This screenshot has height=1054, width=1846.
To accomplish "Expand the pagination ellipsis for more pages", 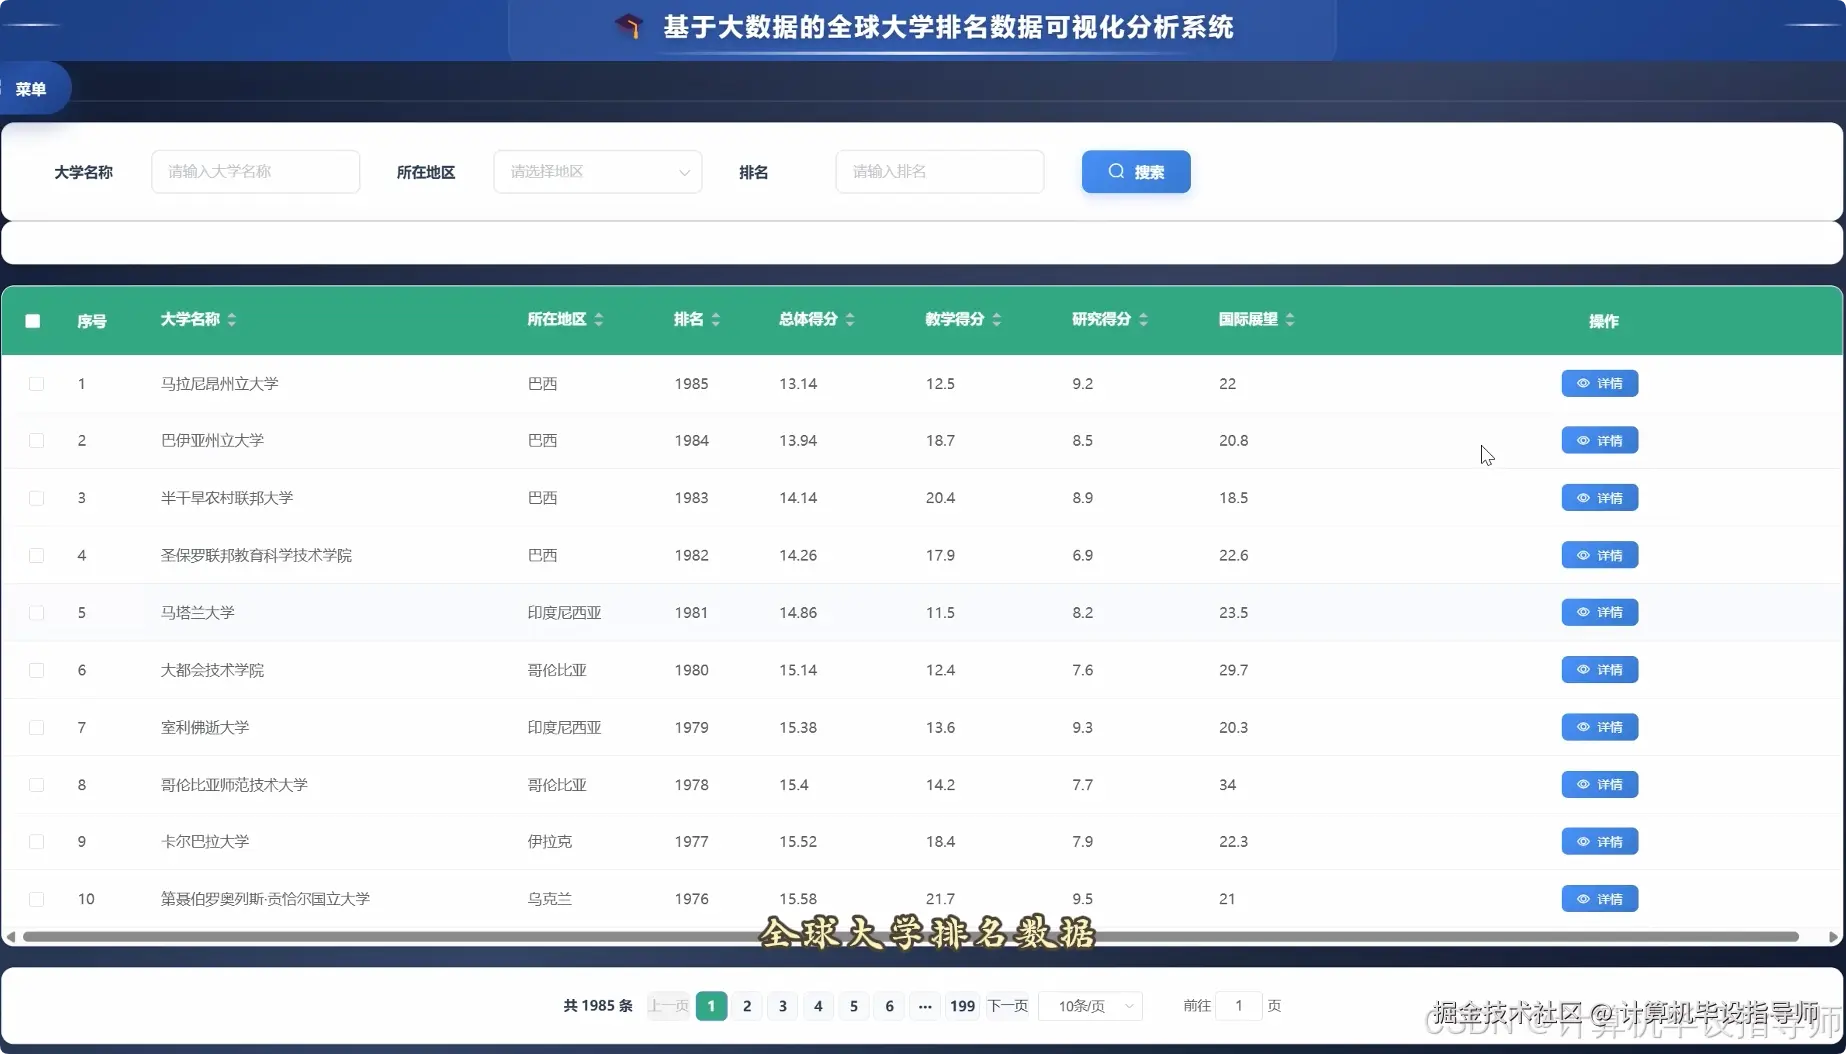I will tap(925, 1006).
